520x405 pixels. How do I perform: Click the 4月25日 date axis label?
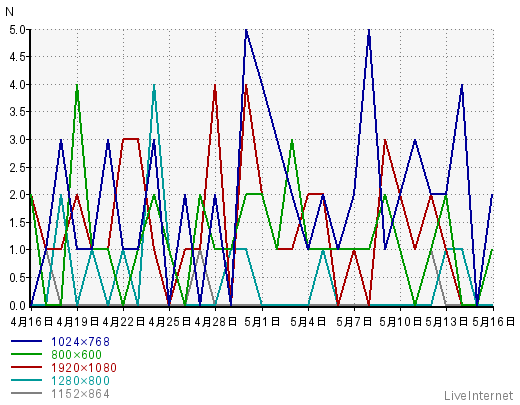click(x=170, y=322)
